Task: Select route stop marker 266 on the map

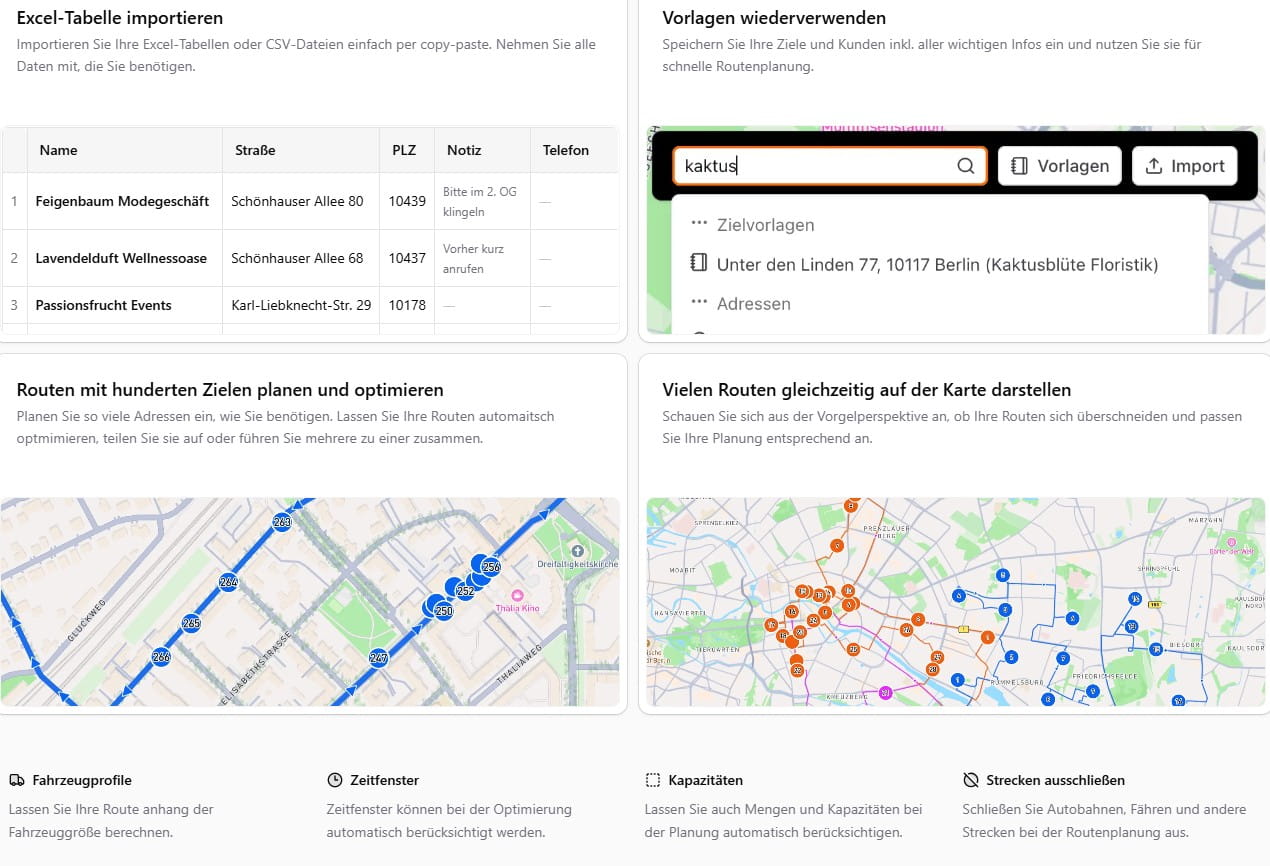Action: click(161, 657)
